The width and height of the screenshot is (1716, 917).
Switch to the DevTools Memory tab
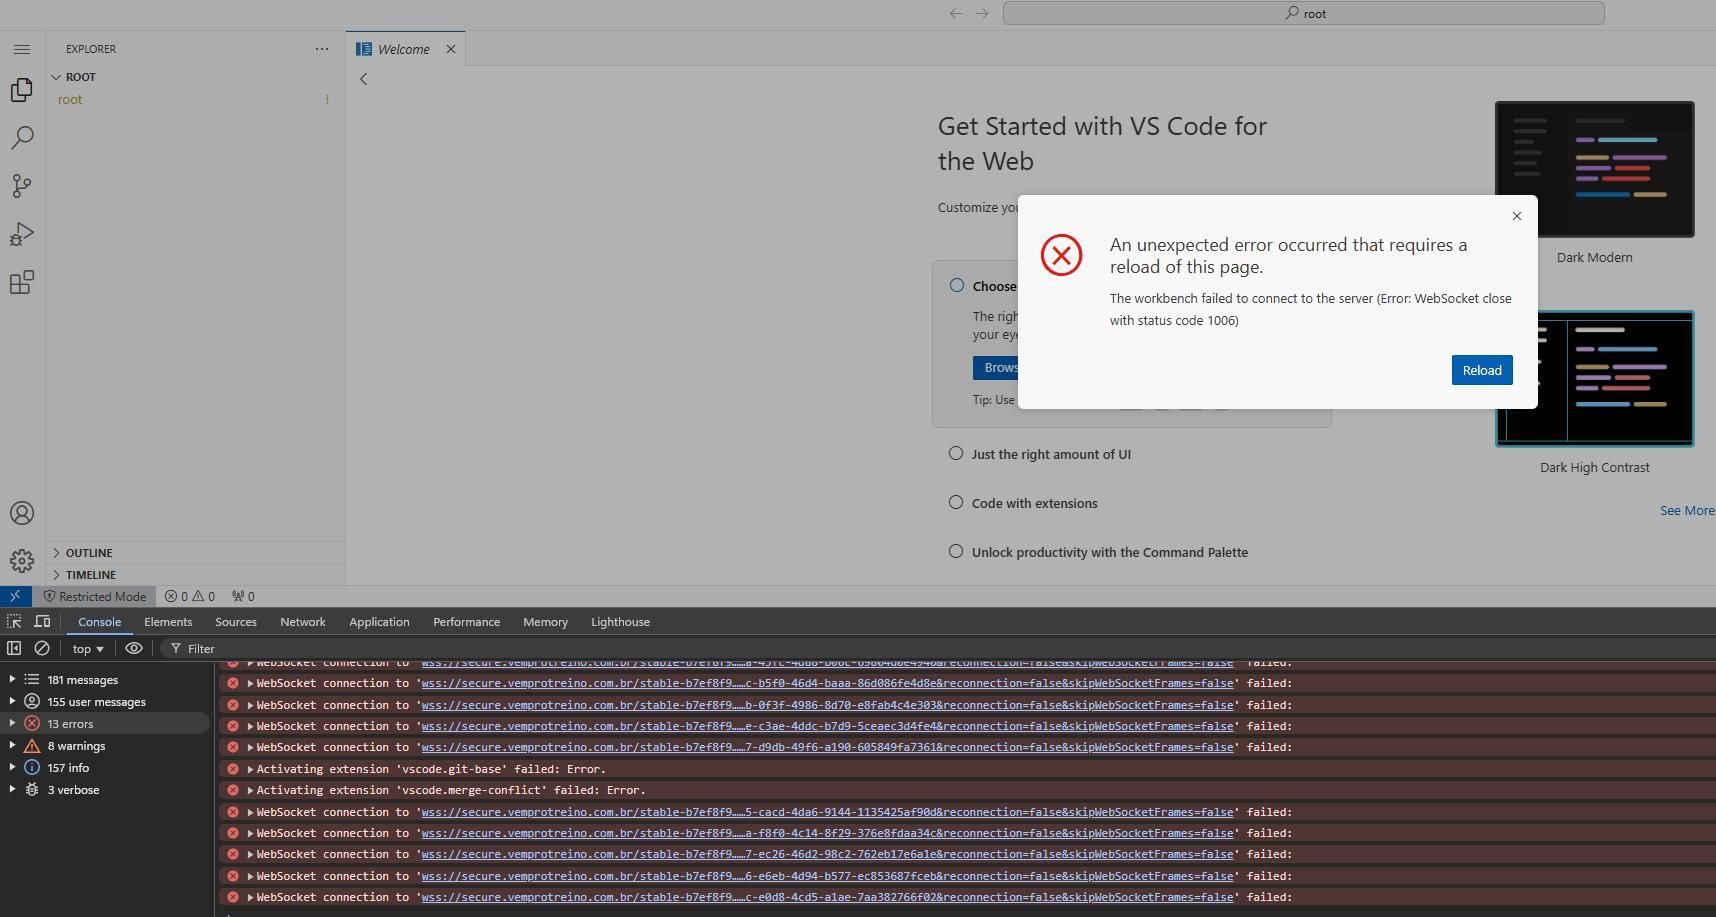coord(545,622)
